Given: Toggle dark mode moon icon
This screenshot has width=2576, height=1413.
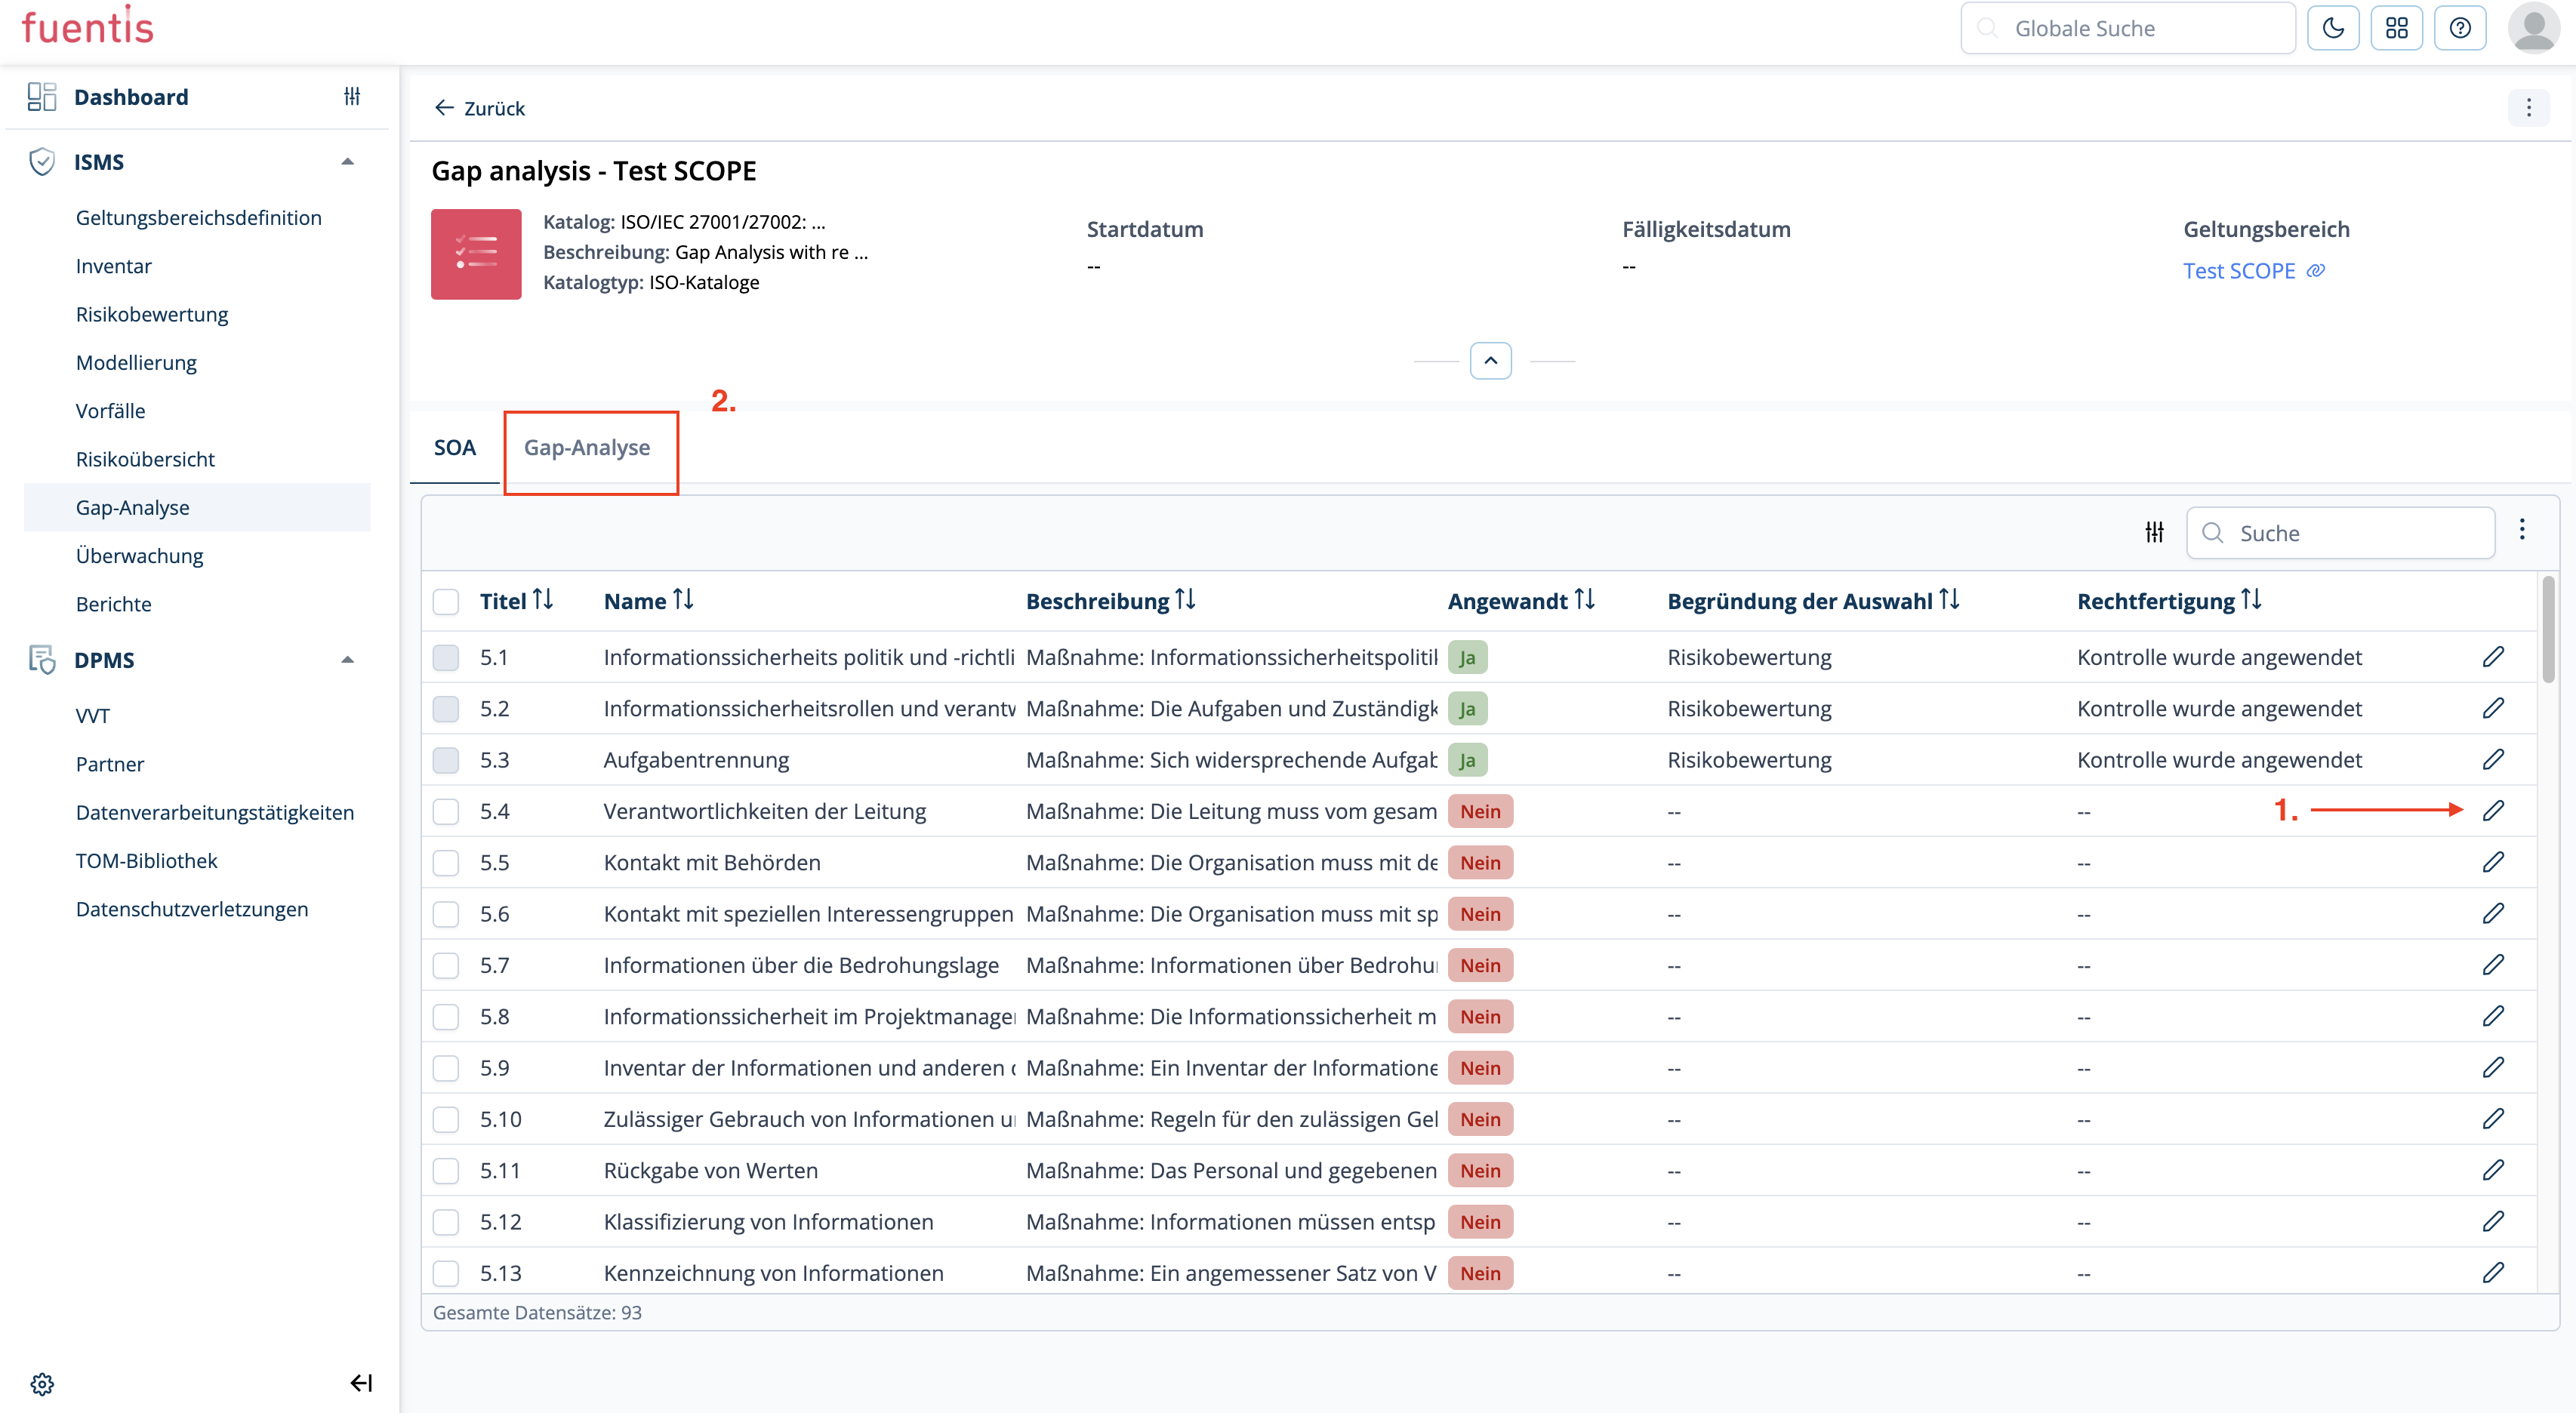Looking at the screenshot, I should coord(2332,28).
